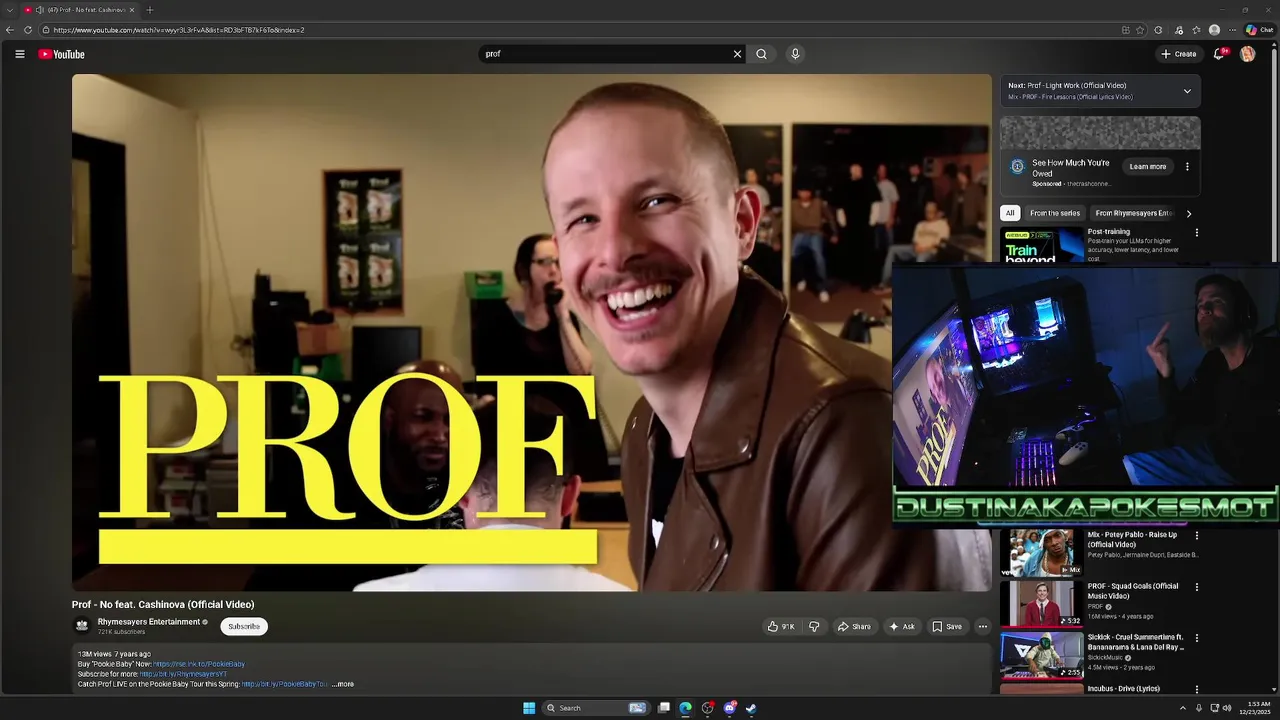Open options for Sickick Cruel Summertime
Image resolution: width=1280 pixels, height=720 pixels.
pyautogui.click(x=1196, y=638)
